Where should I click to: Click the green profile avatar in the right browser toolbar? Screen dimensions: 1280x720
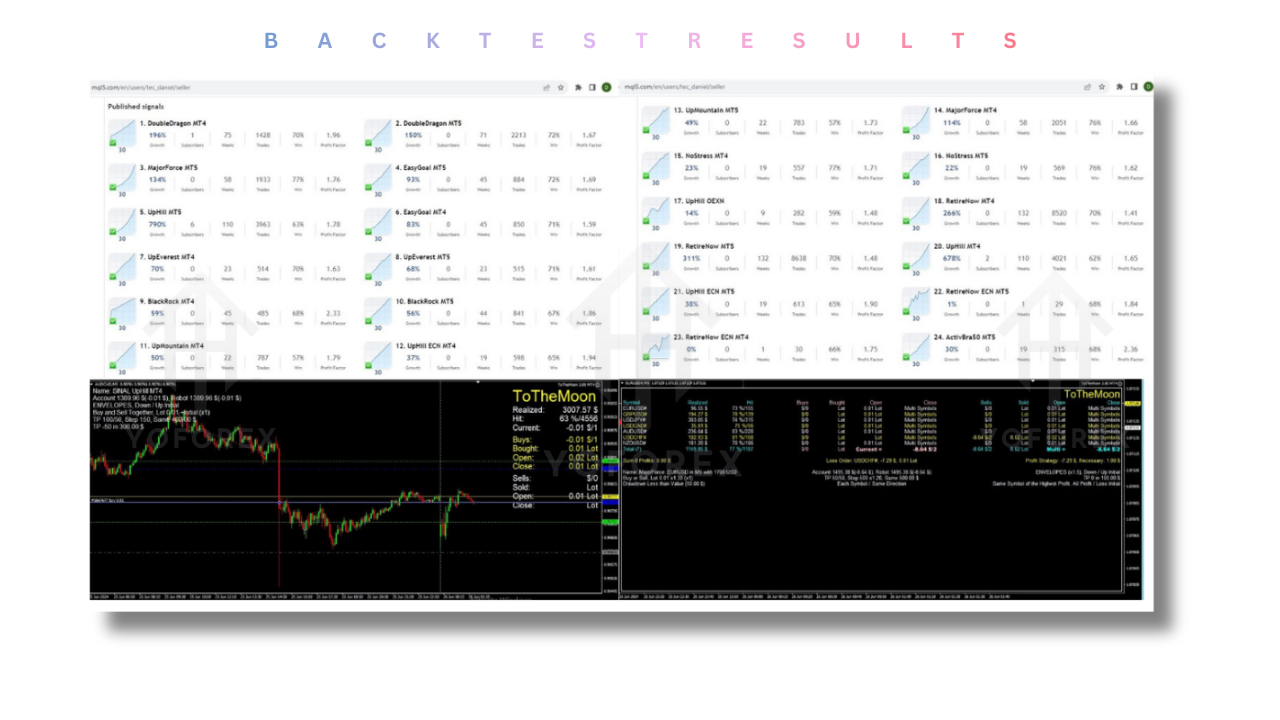1148,87
